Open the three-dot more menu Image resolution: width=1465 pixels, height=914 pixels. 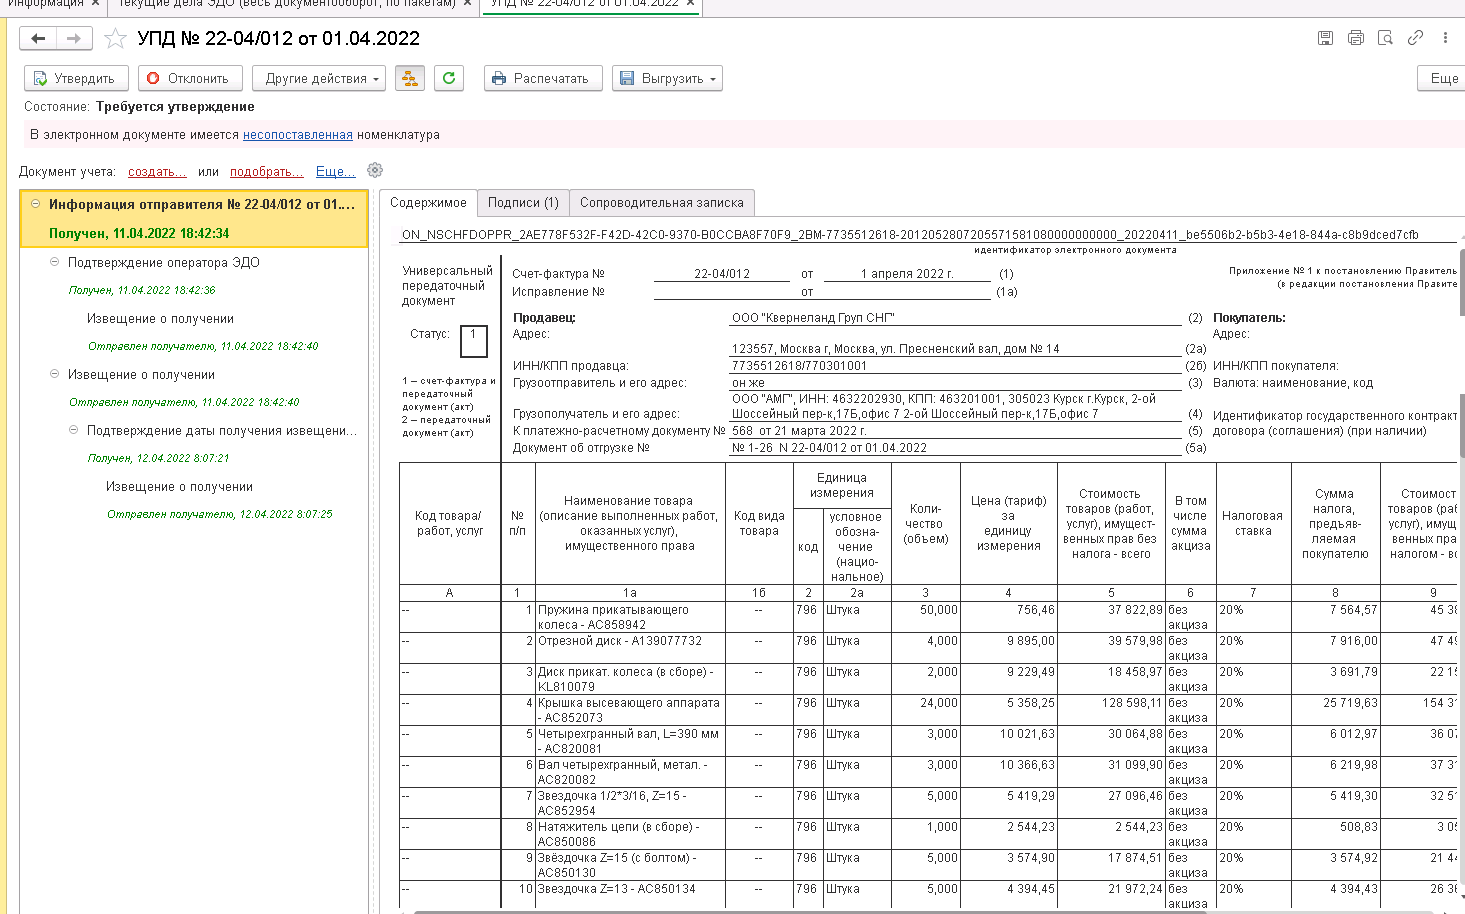point(1445,38)
